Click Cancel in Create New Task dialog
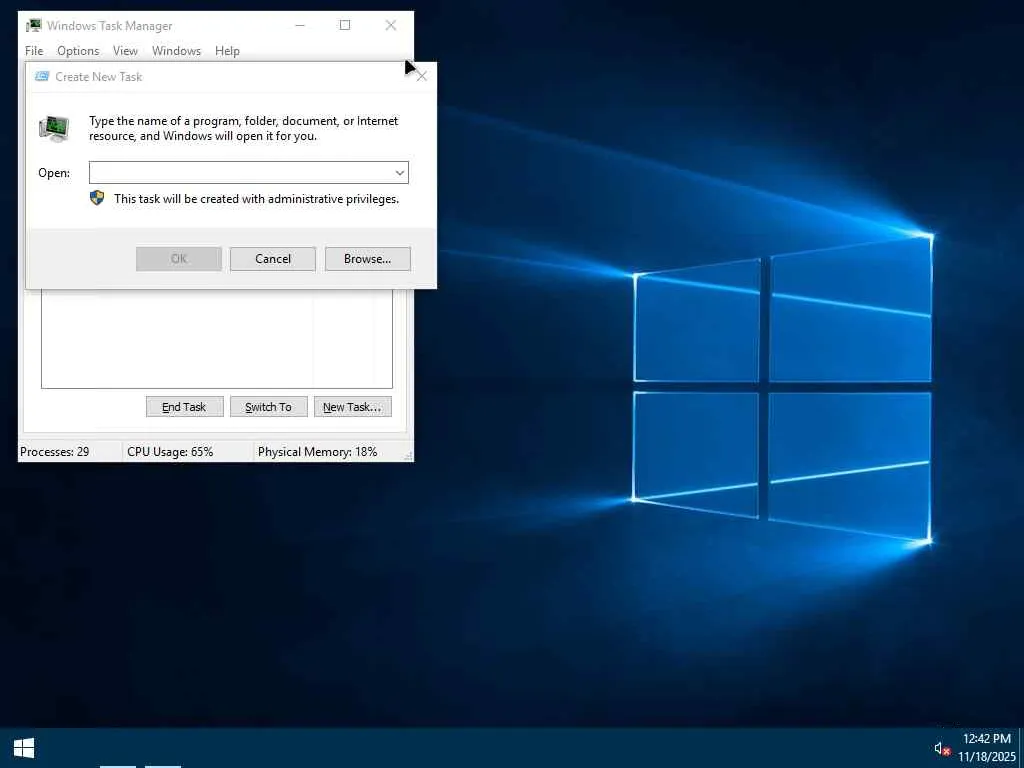The width and height of the screenshot is (1024, 768). point(273,259)
